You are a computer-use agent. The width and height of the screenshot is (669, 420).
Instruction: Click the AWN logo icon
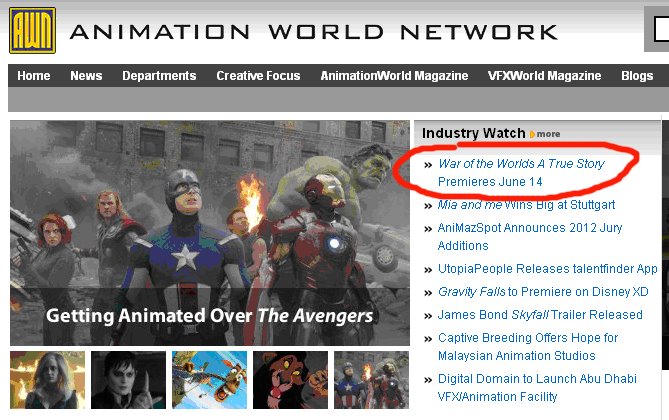[x=32, y=31]
